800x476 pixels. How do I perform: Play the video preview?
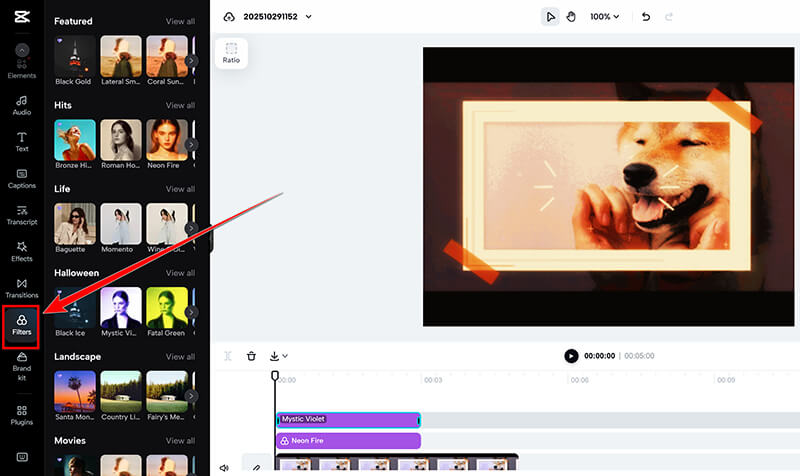[x=571, y=356]
